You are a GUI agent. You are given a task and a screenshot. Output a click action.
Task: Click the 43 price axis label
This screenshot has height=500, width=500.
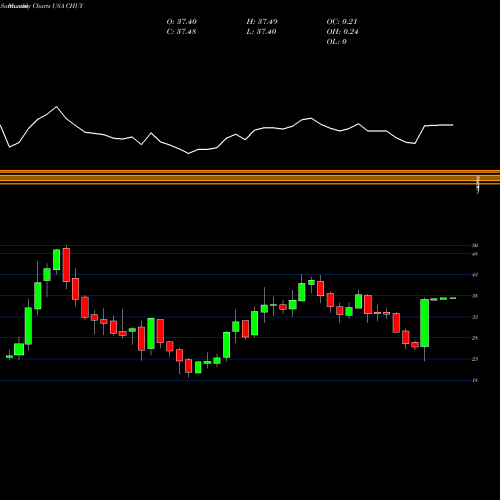point(475,275)
